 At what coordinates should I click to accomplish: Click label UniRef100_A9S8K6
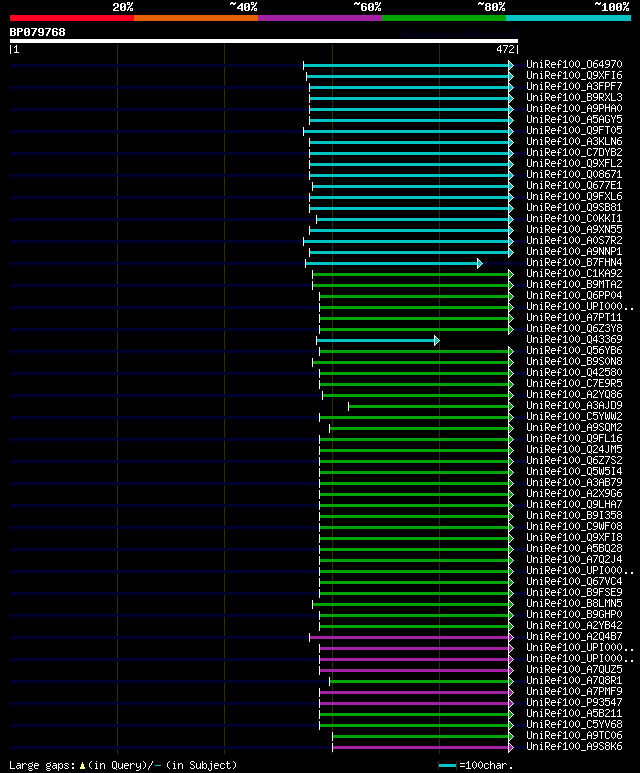[x=574, y=746]
